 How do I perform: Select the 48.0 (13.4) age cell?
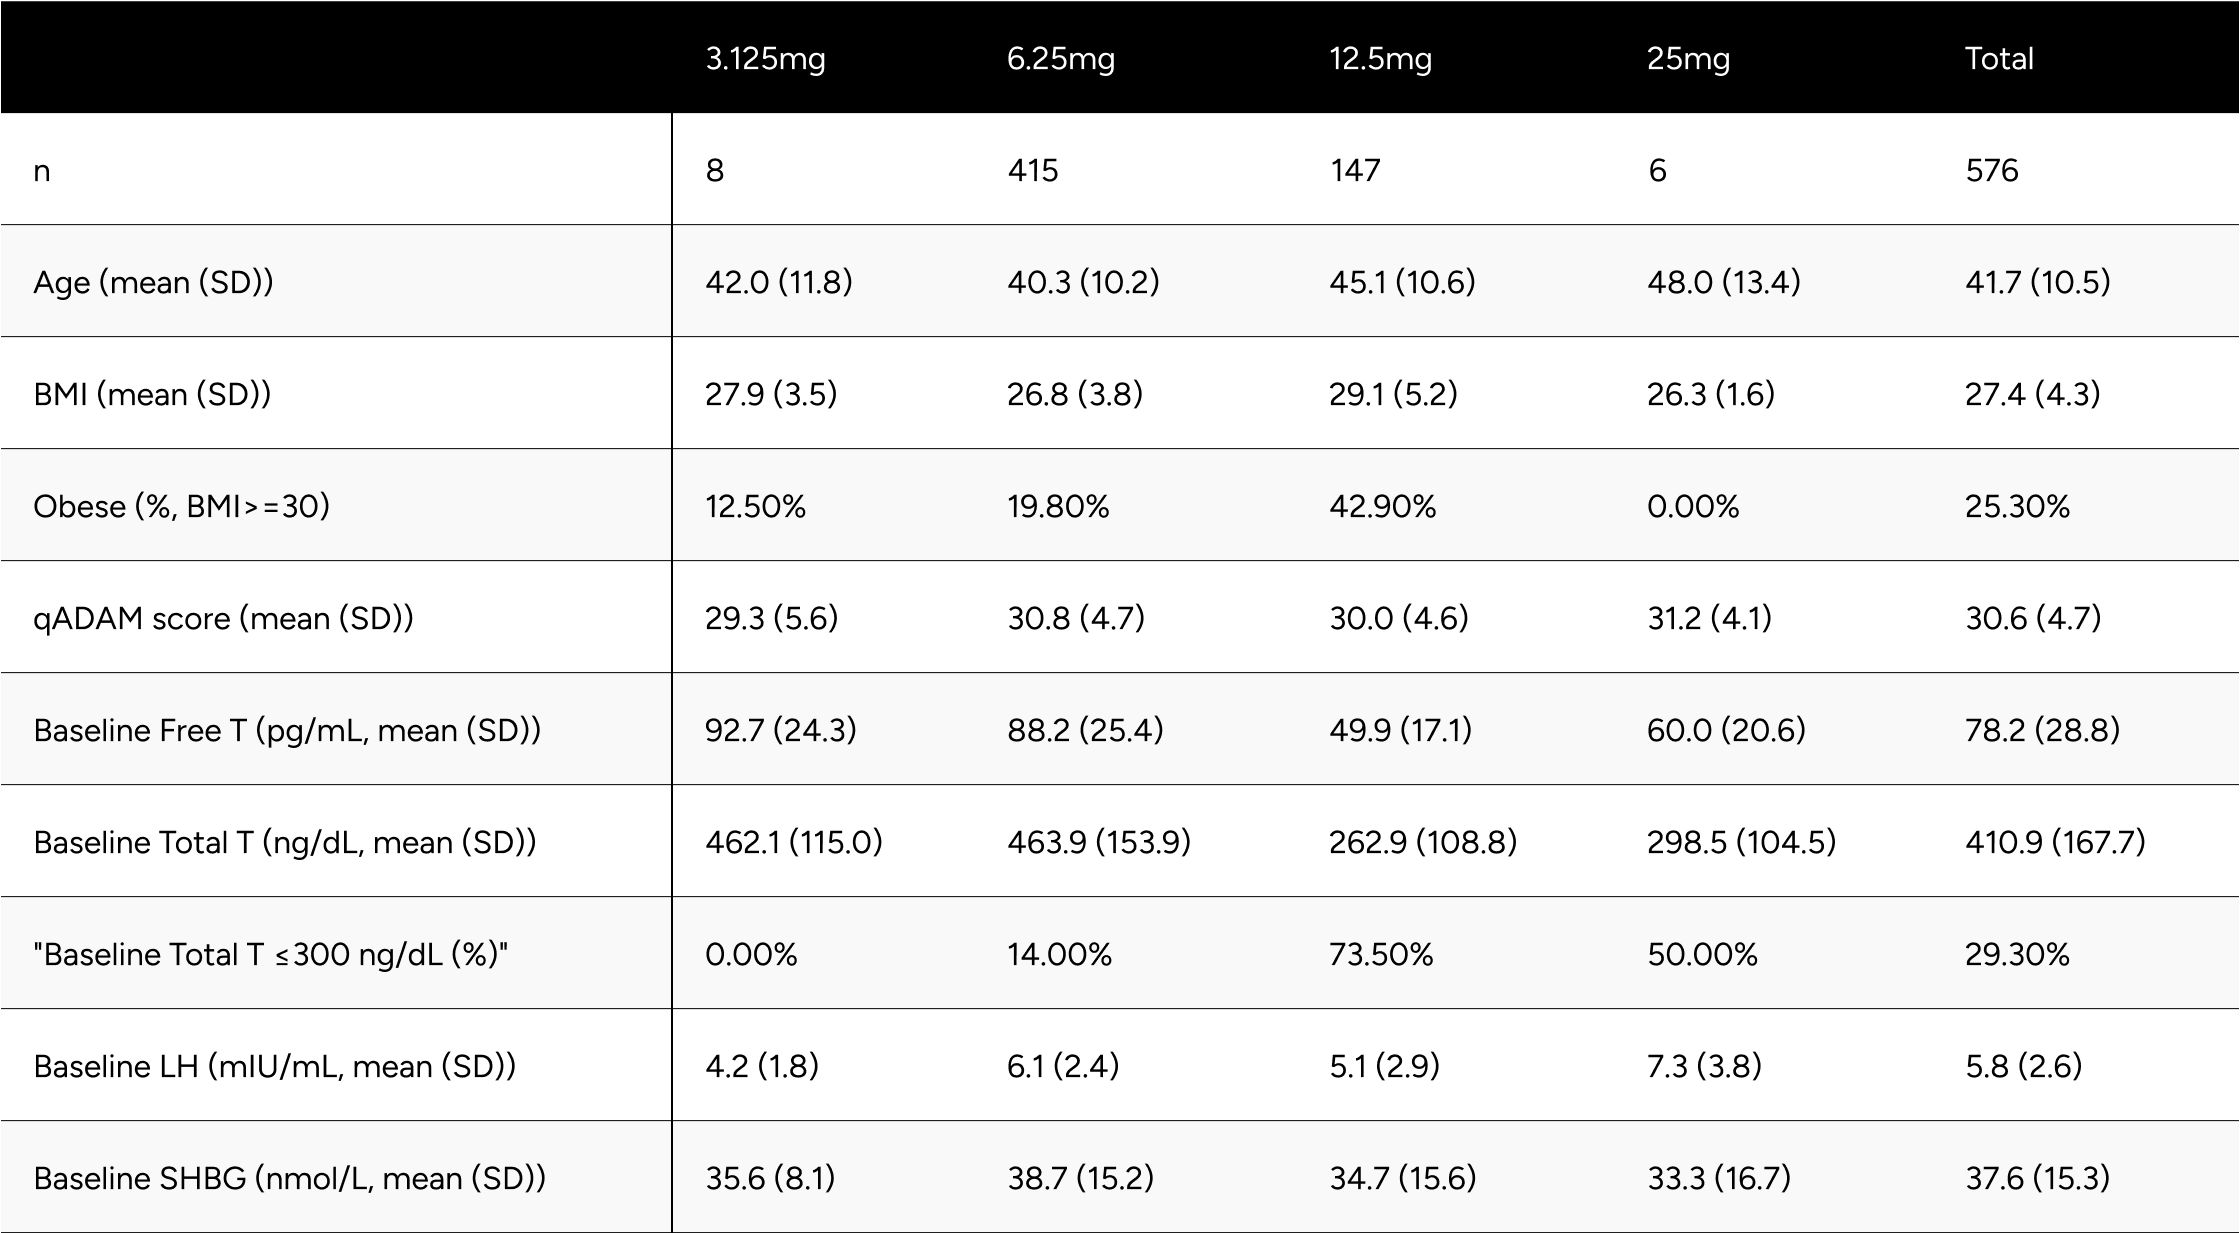[x=1723, y=283]
